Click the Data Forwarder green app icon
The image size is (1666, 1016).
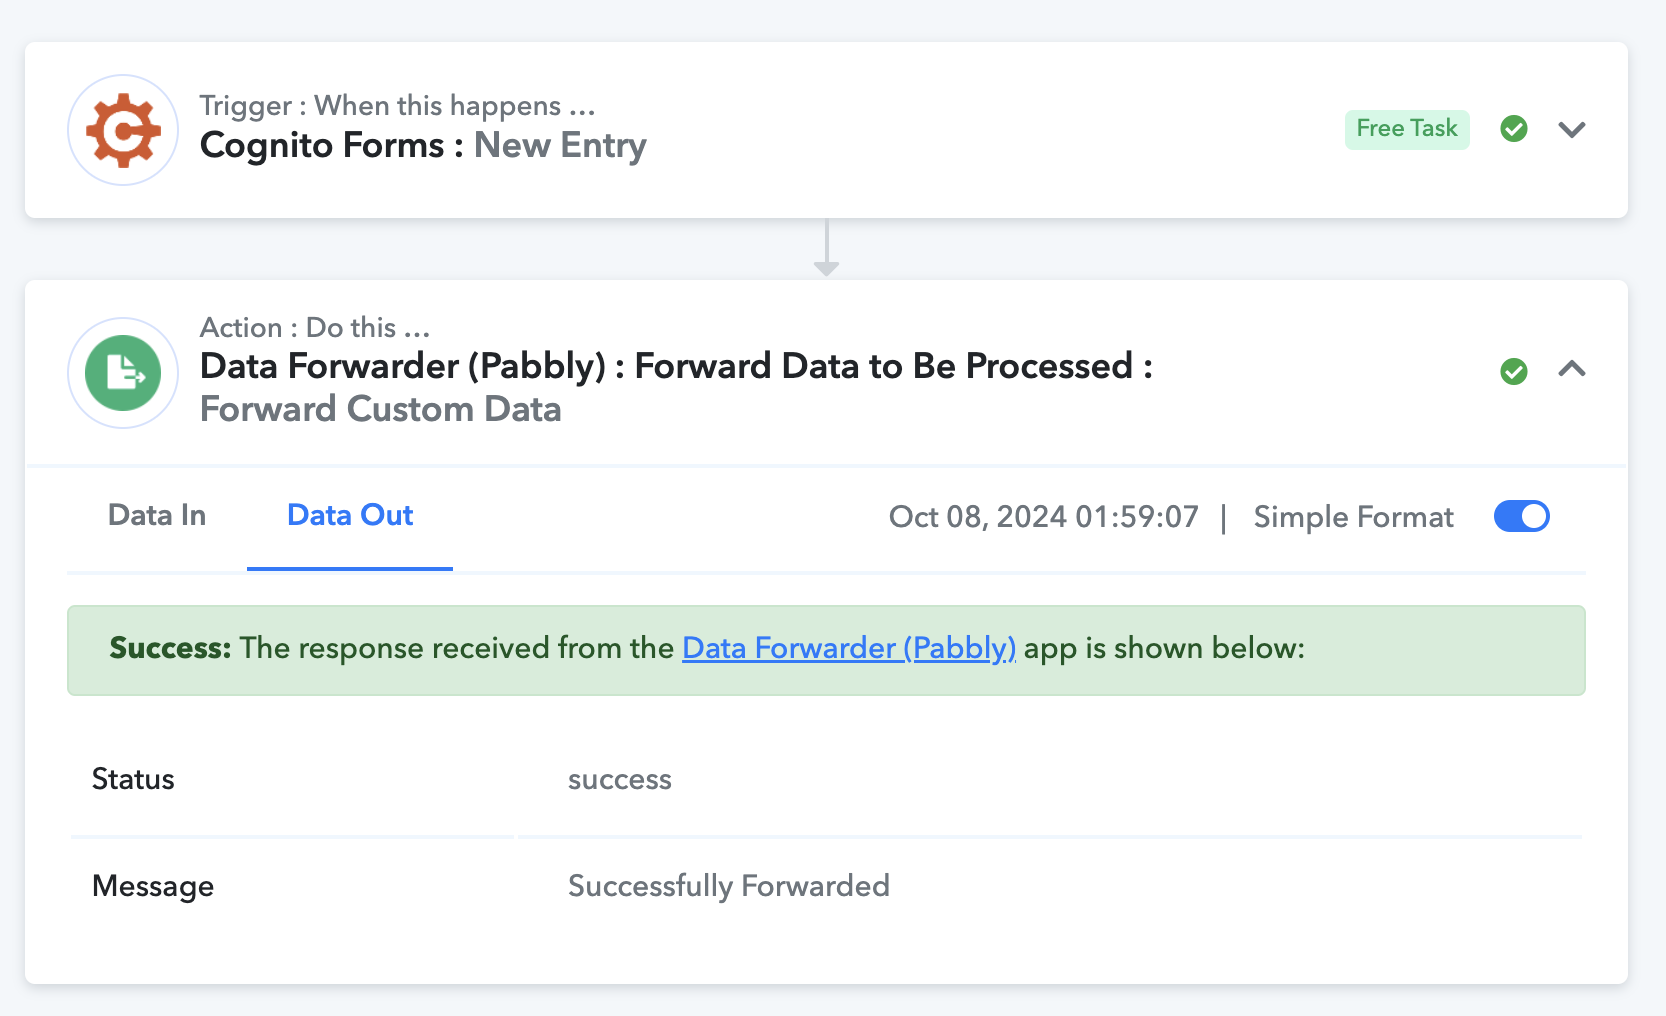pyautogui.click(x=123, y=373)
